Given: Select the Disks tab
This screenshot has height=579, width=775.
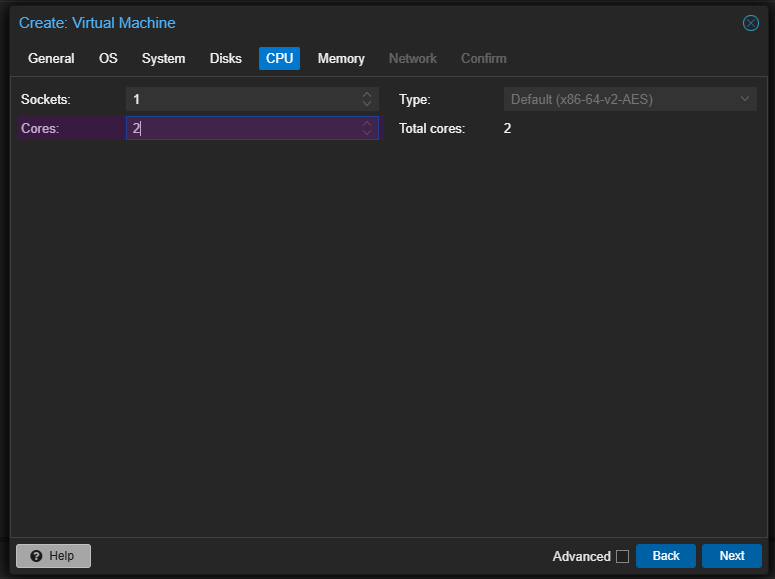Looking at the screenshot, I should point(226,58).
